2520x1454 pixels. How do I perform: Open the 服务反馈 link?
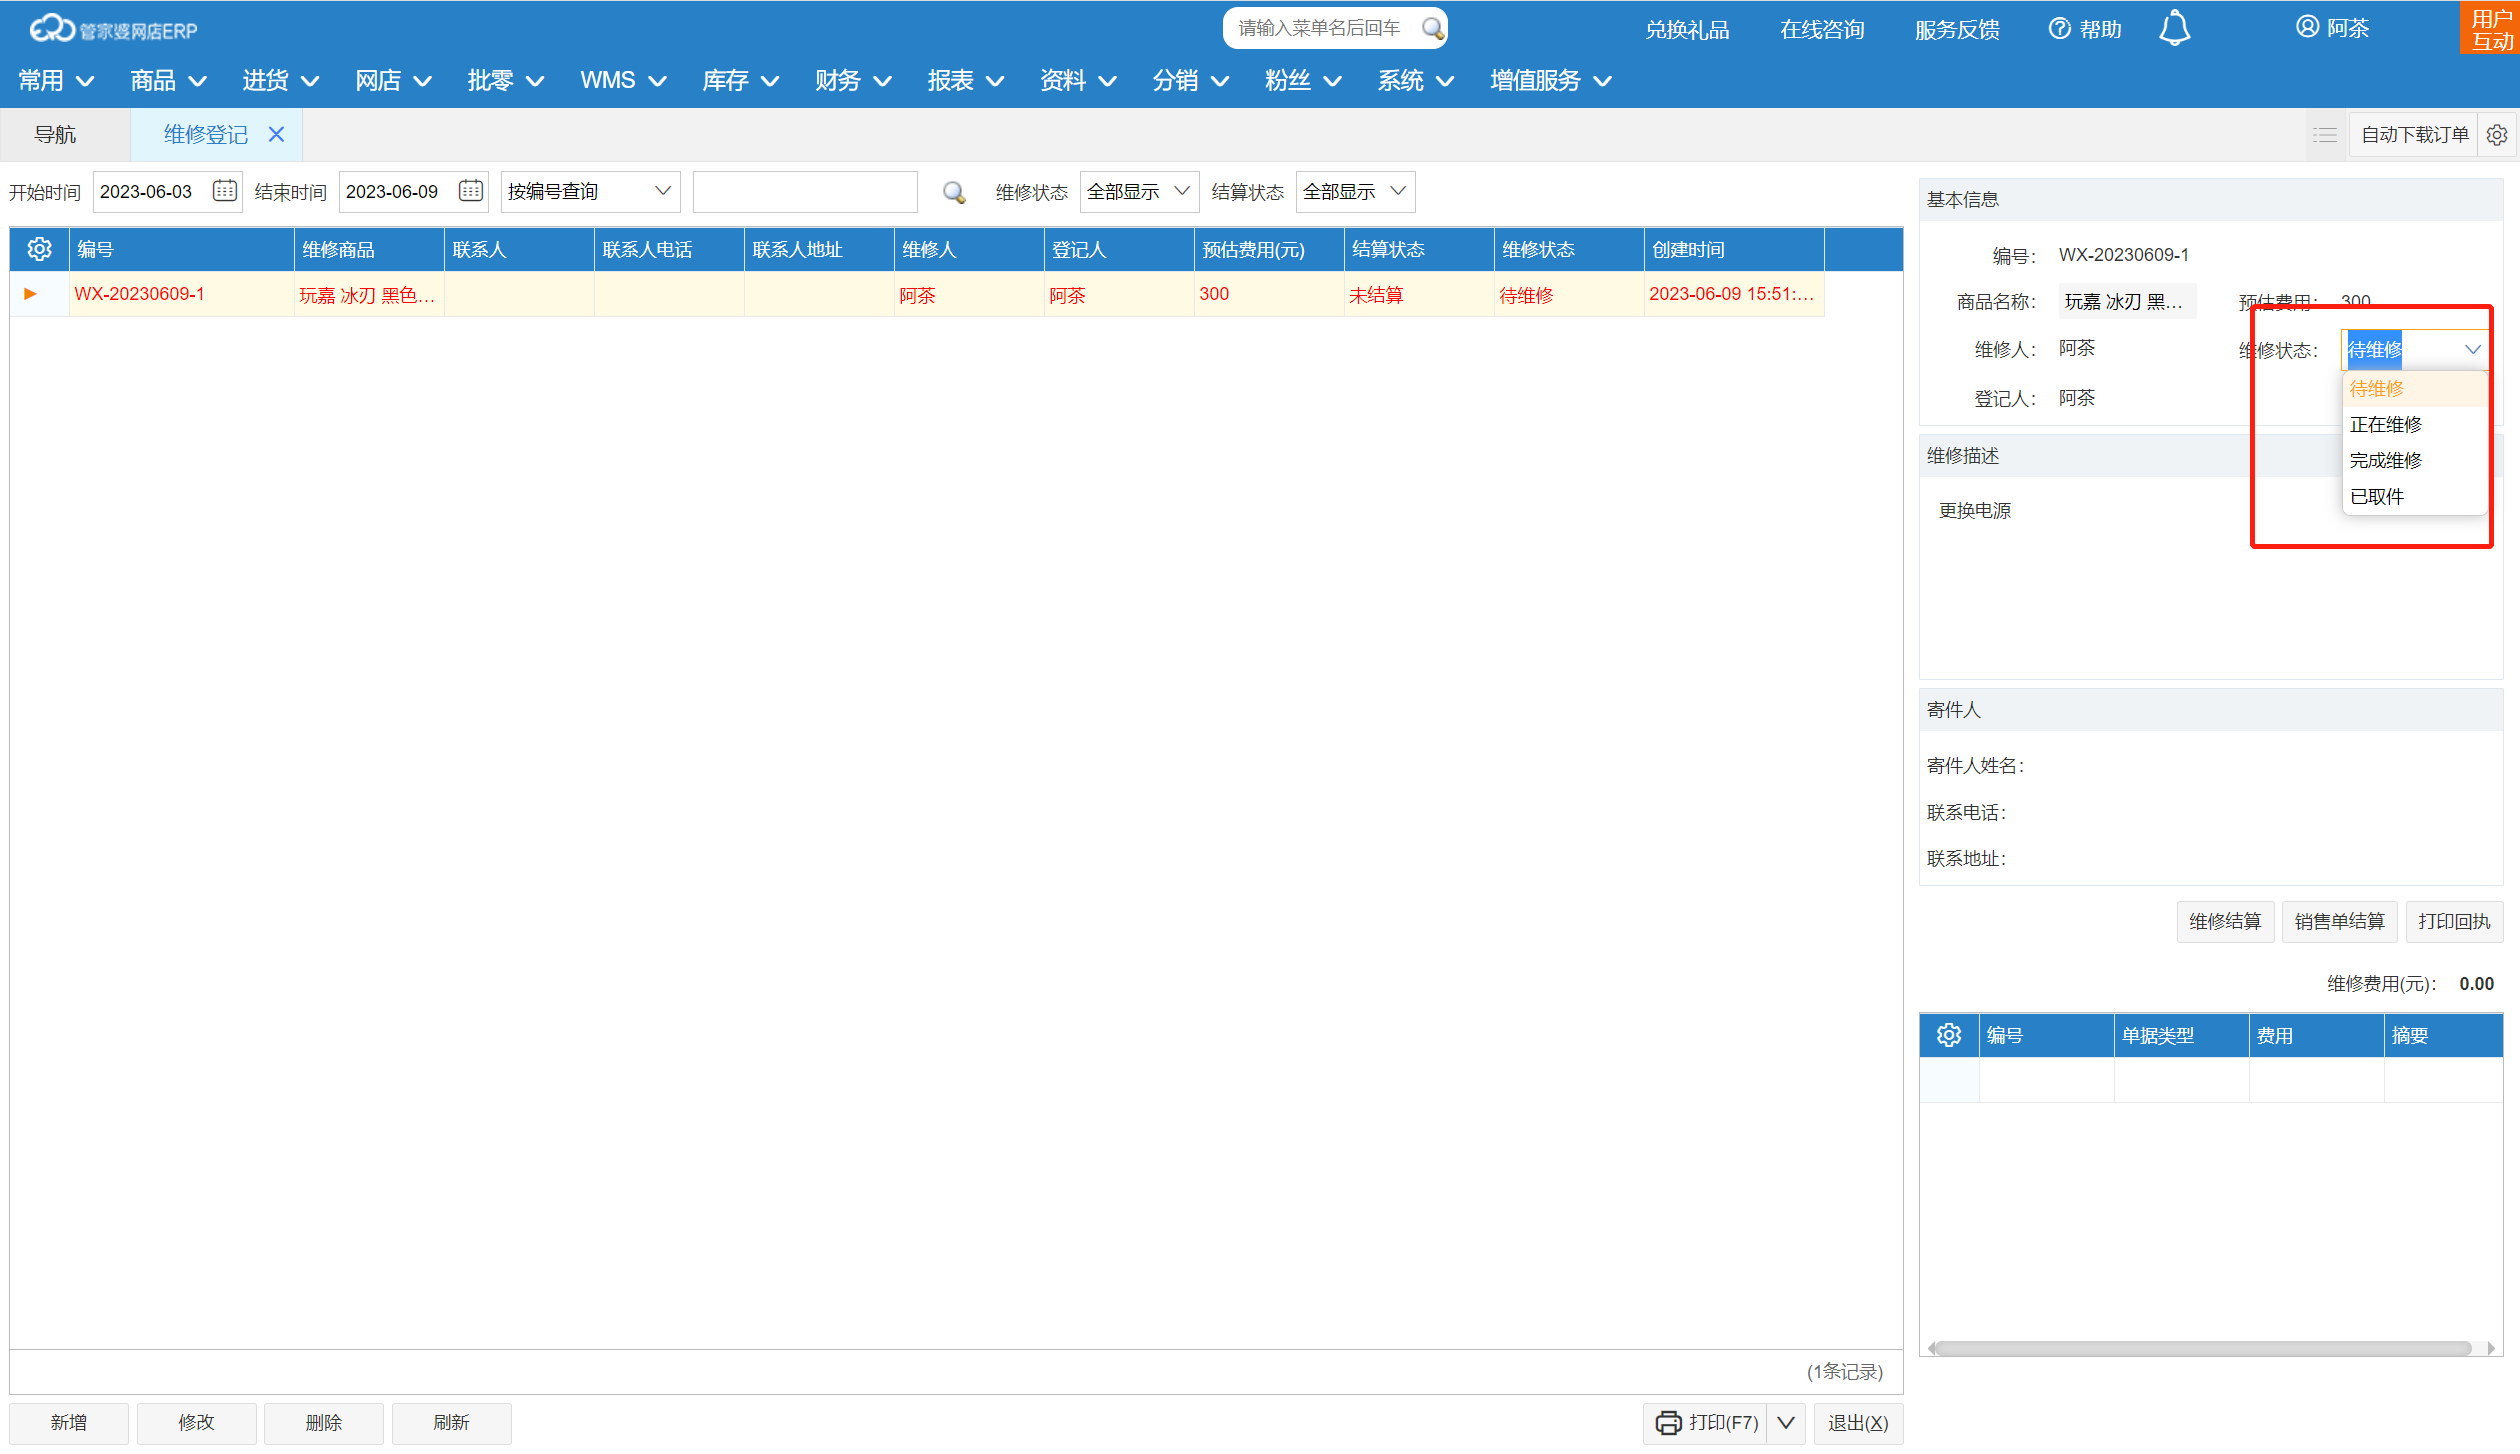point(1957,29)
